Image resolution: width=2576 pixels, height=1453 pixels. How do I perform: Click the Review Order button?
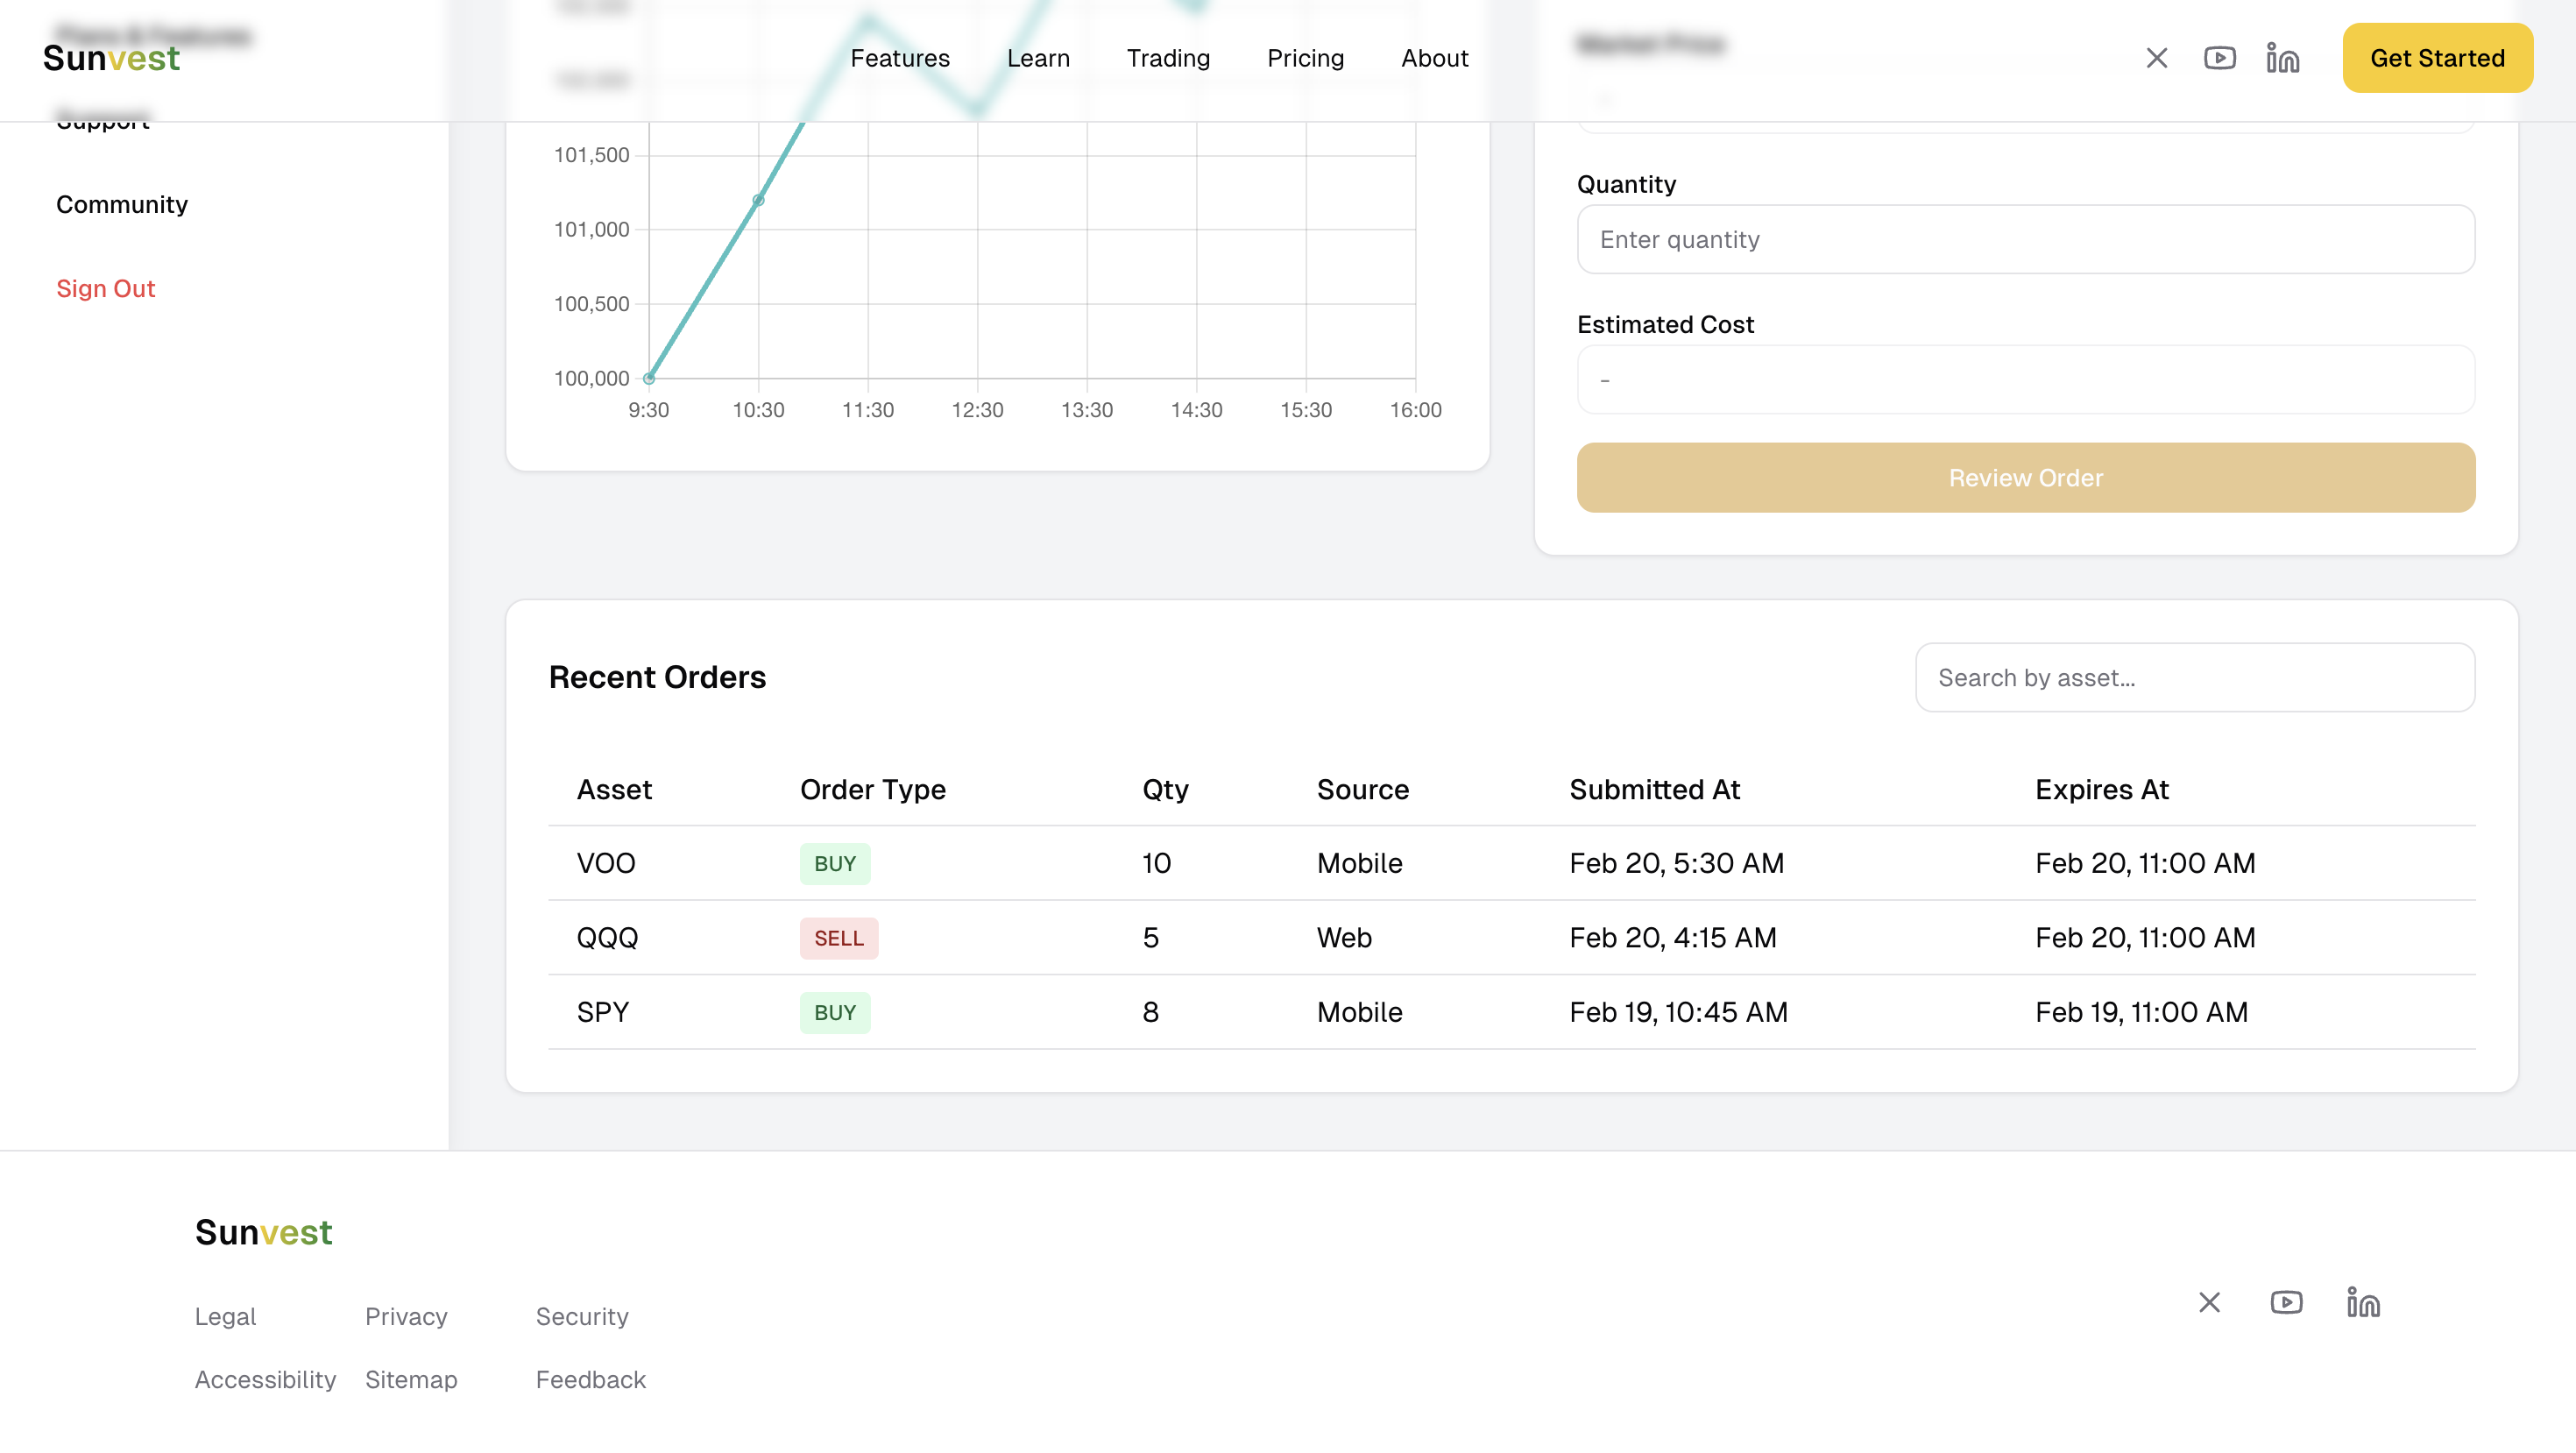point(2025,478)
